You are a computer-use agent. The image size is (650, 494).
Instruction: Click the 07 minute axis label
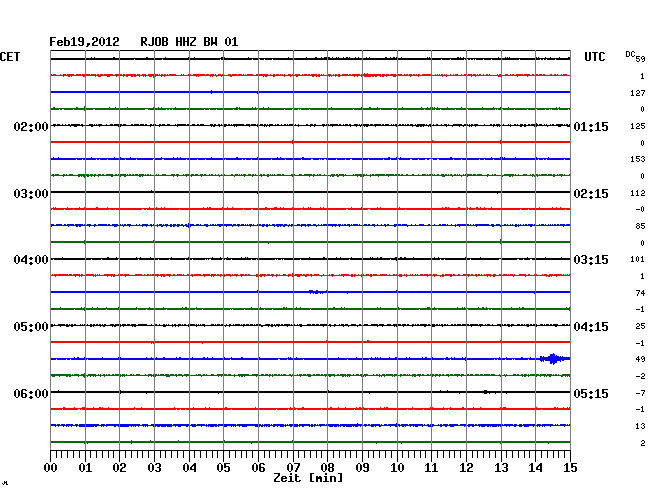pyautogui.click(x=293, y=468)
